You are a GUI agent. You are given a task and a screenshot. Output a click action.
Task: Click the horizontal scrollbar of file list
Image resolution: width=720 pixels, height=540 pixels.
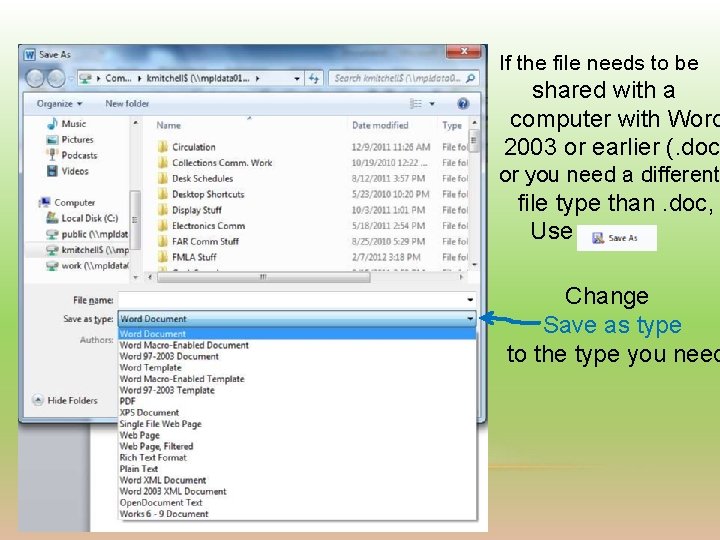(x=263, y=277)
